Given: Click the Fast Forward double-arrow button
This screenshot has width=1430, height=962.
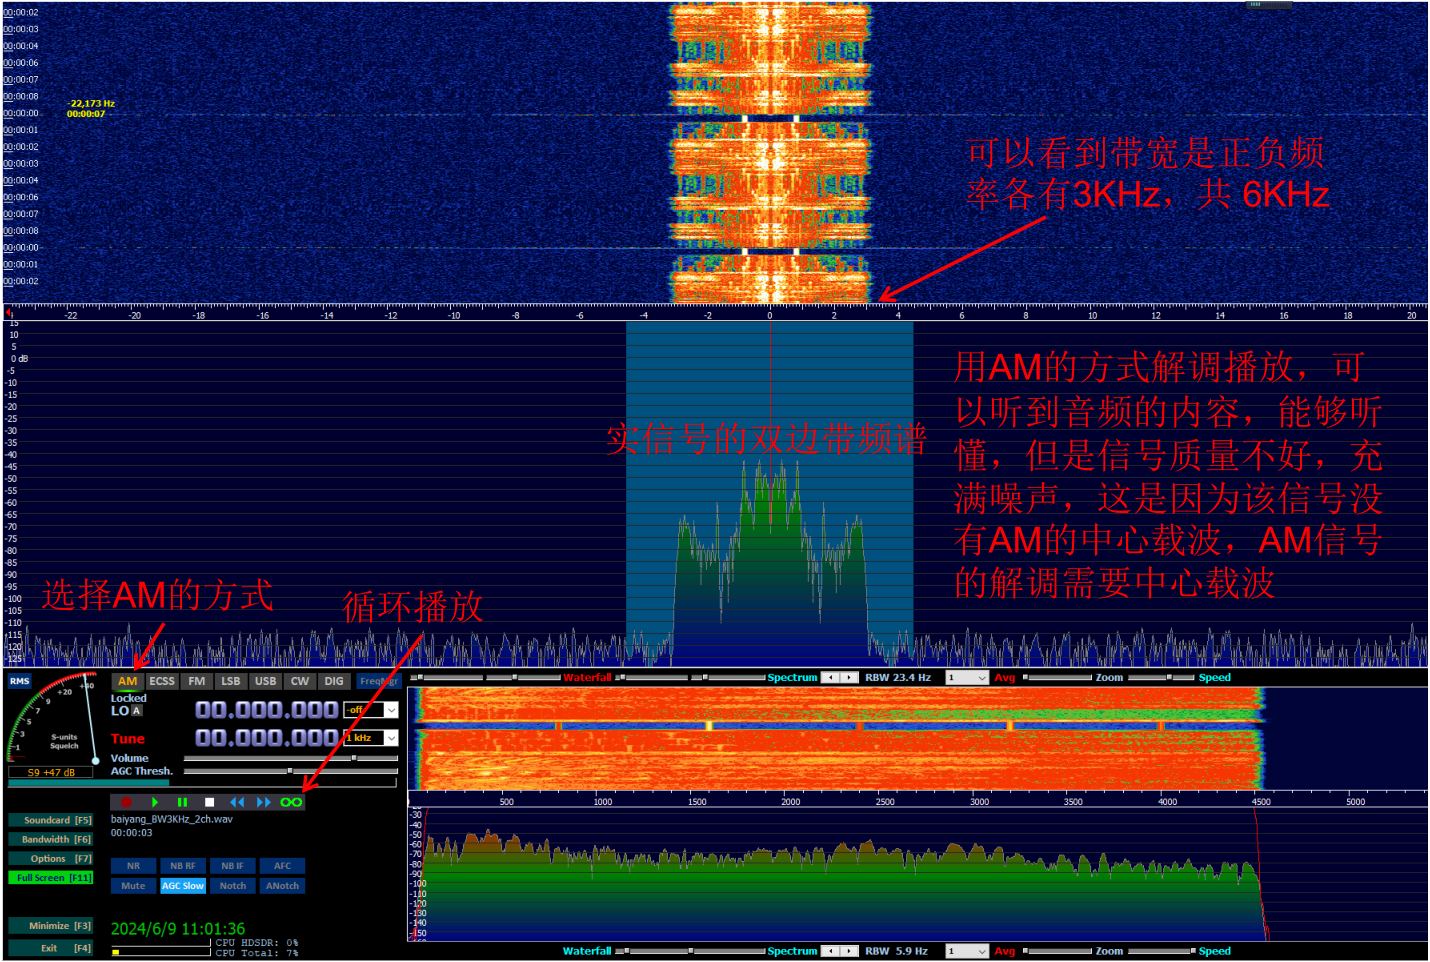Looking at the screenshot, I should [x=264, y=802].
